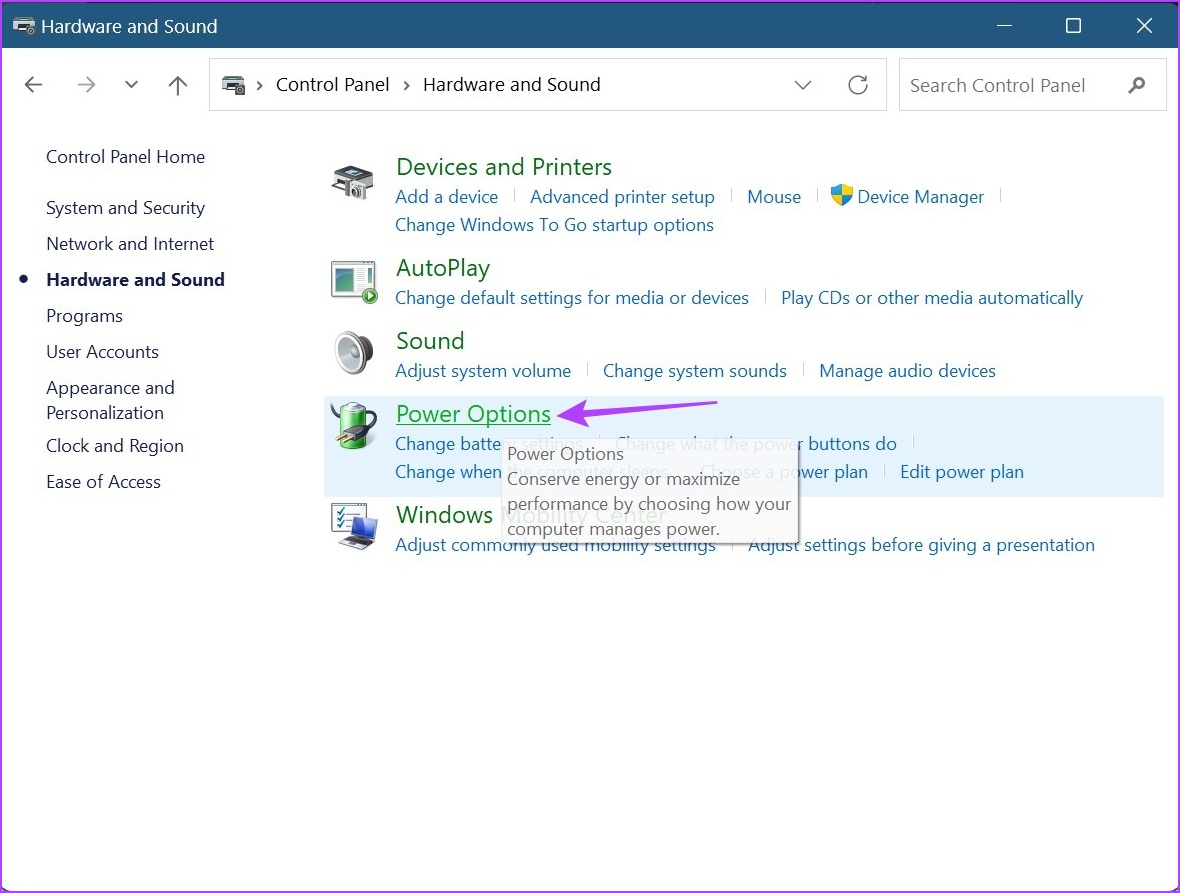Image resolution: width=1180 pixels, height=893 pixels.
Task: Minimize the Hardware and Sound window
Action: (1004, 26)
